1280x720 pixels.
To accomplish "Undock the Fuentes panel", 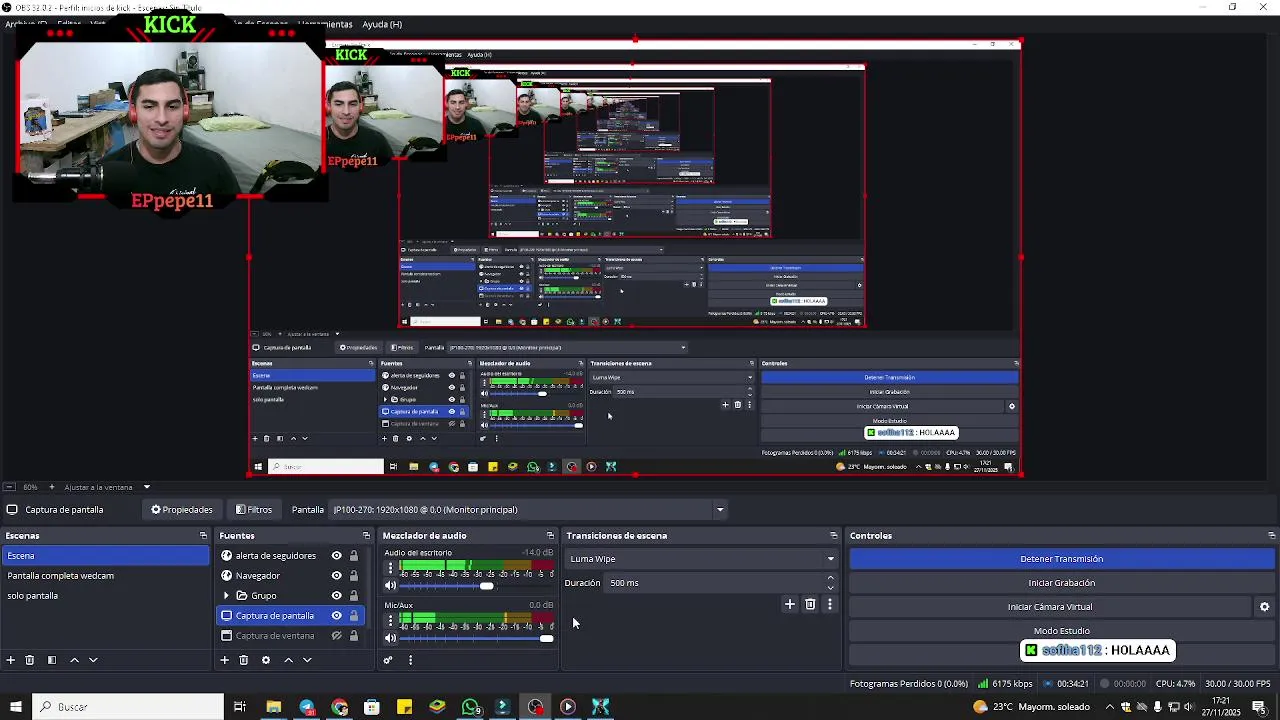I will [366, 536].
